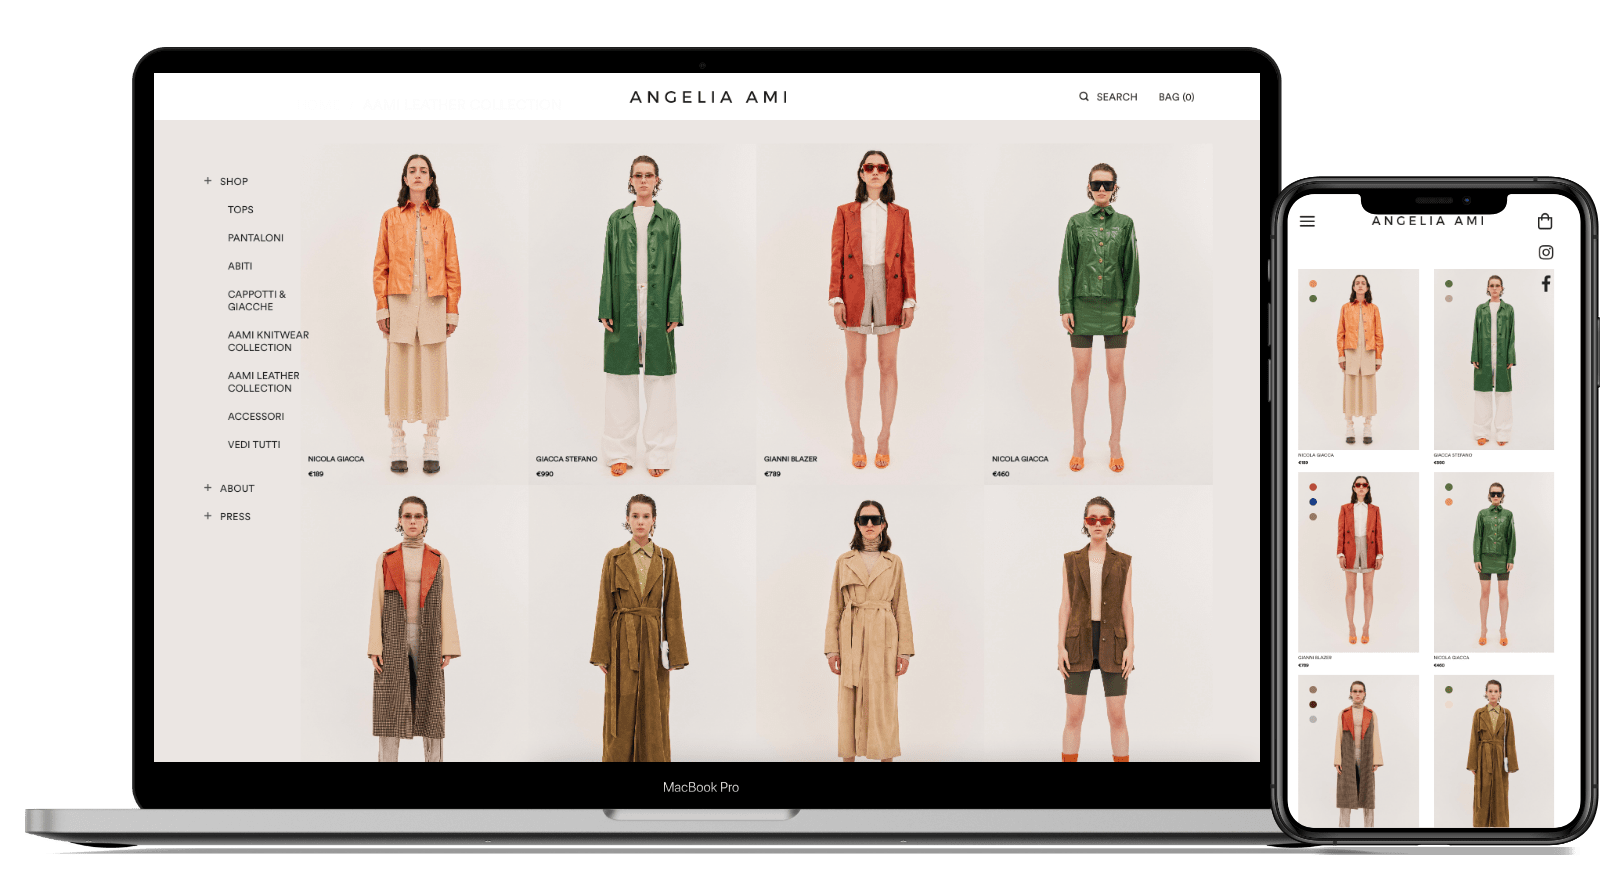Viewport: 1600px width, 888px height.
Task: Open the hamburger menu on the phone
Action: point(1307,222)
